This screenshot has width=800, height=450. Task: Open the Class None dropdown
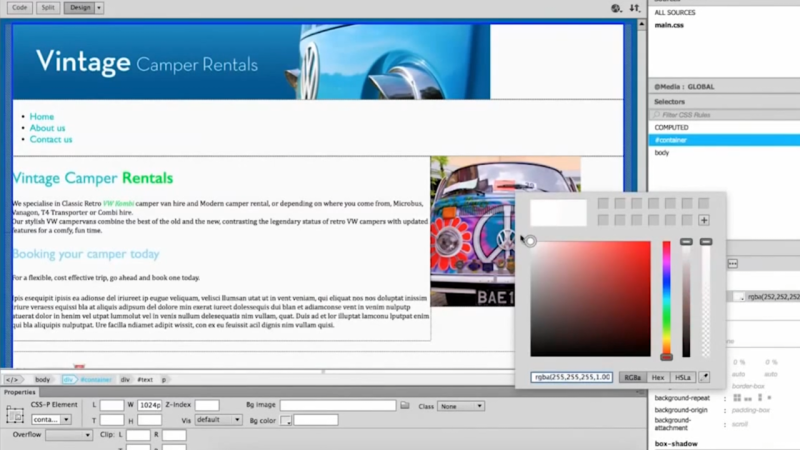coord(461,406)
